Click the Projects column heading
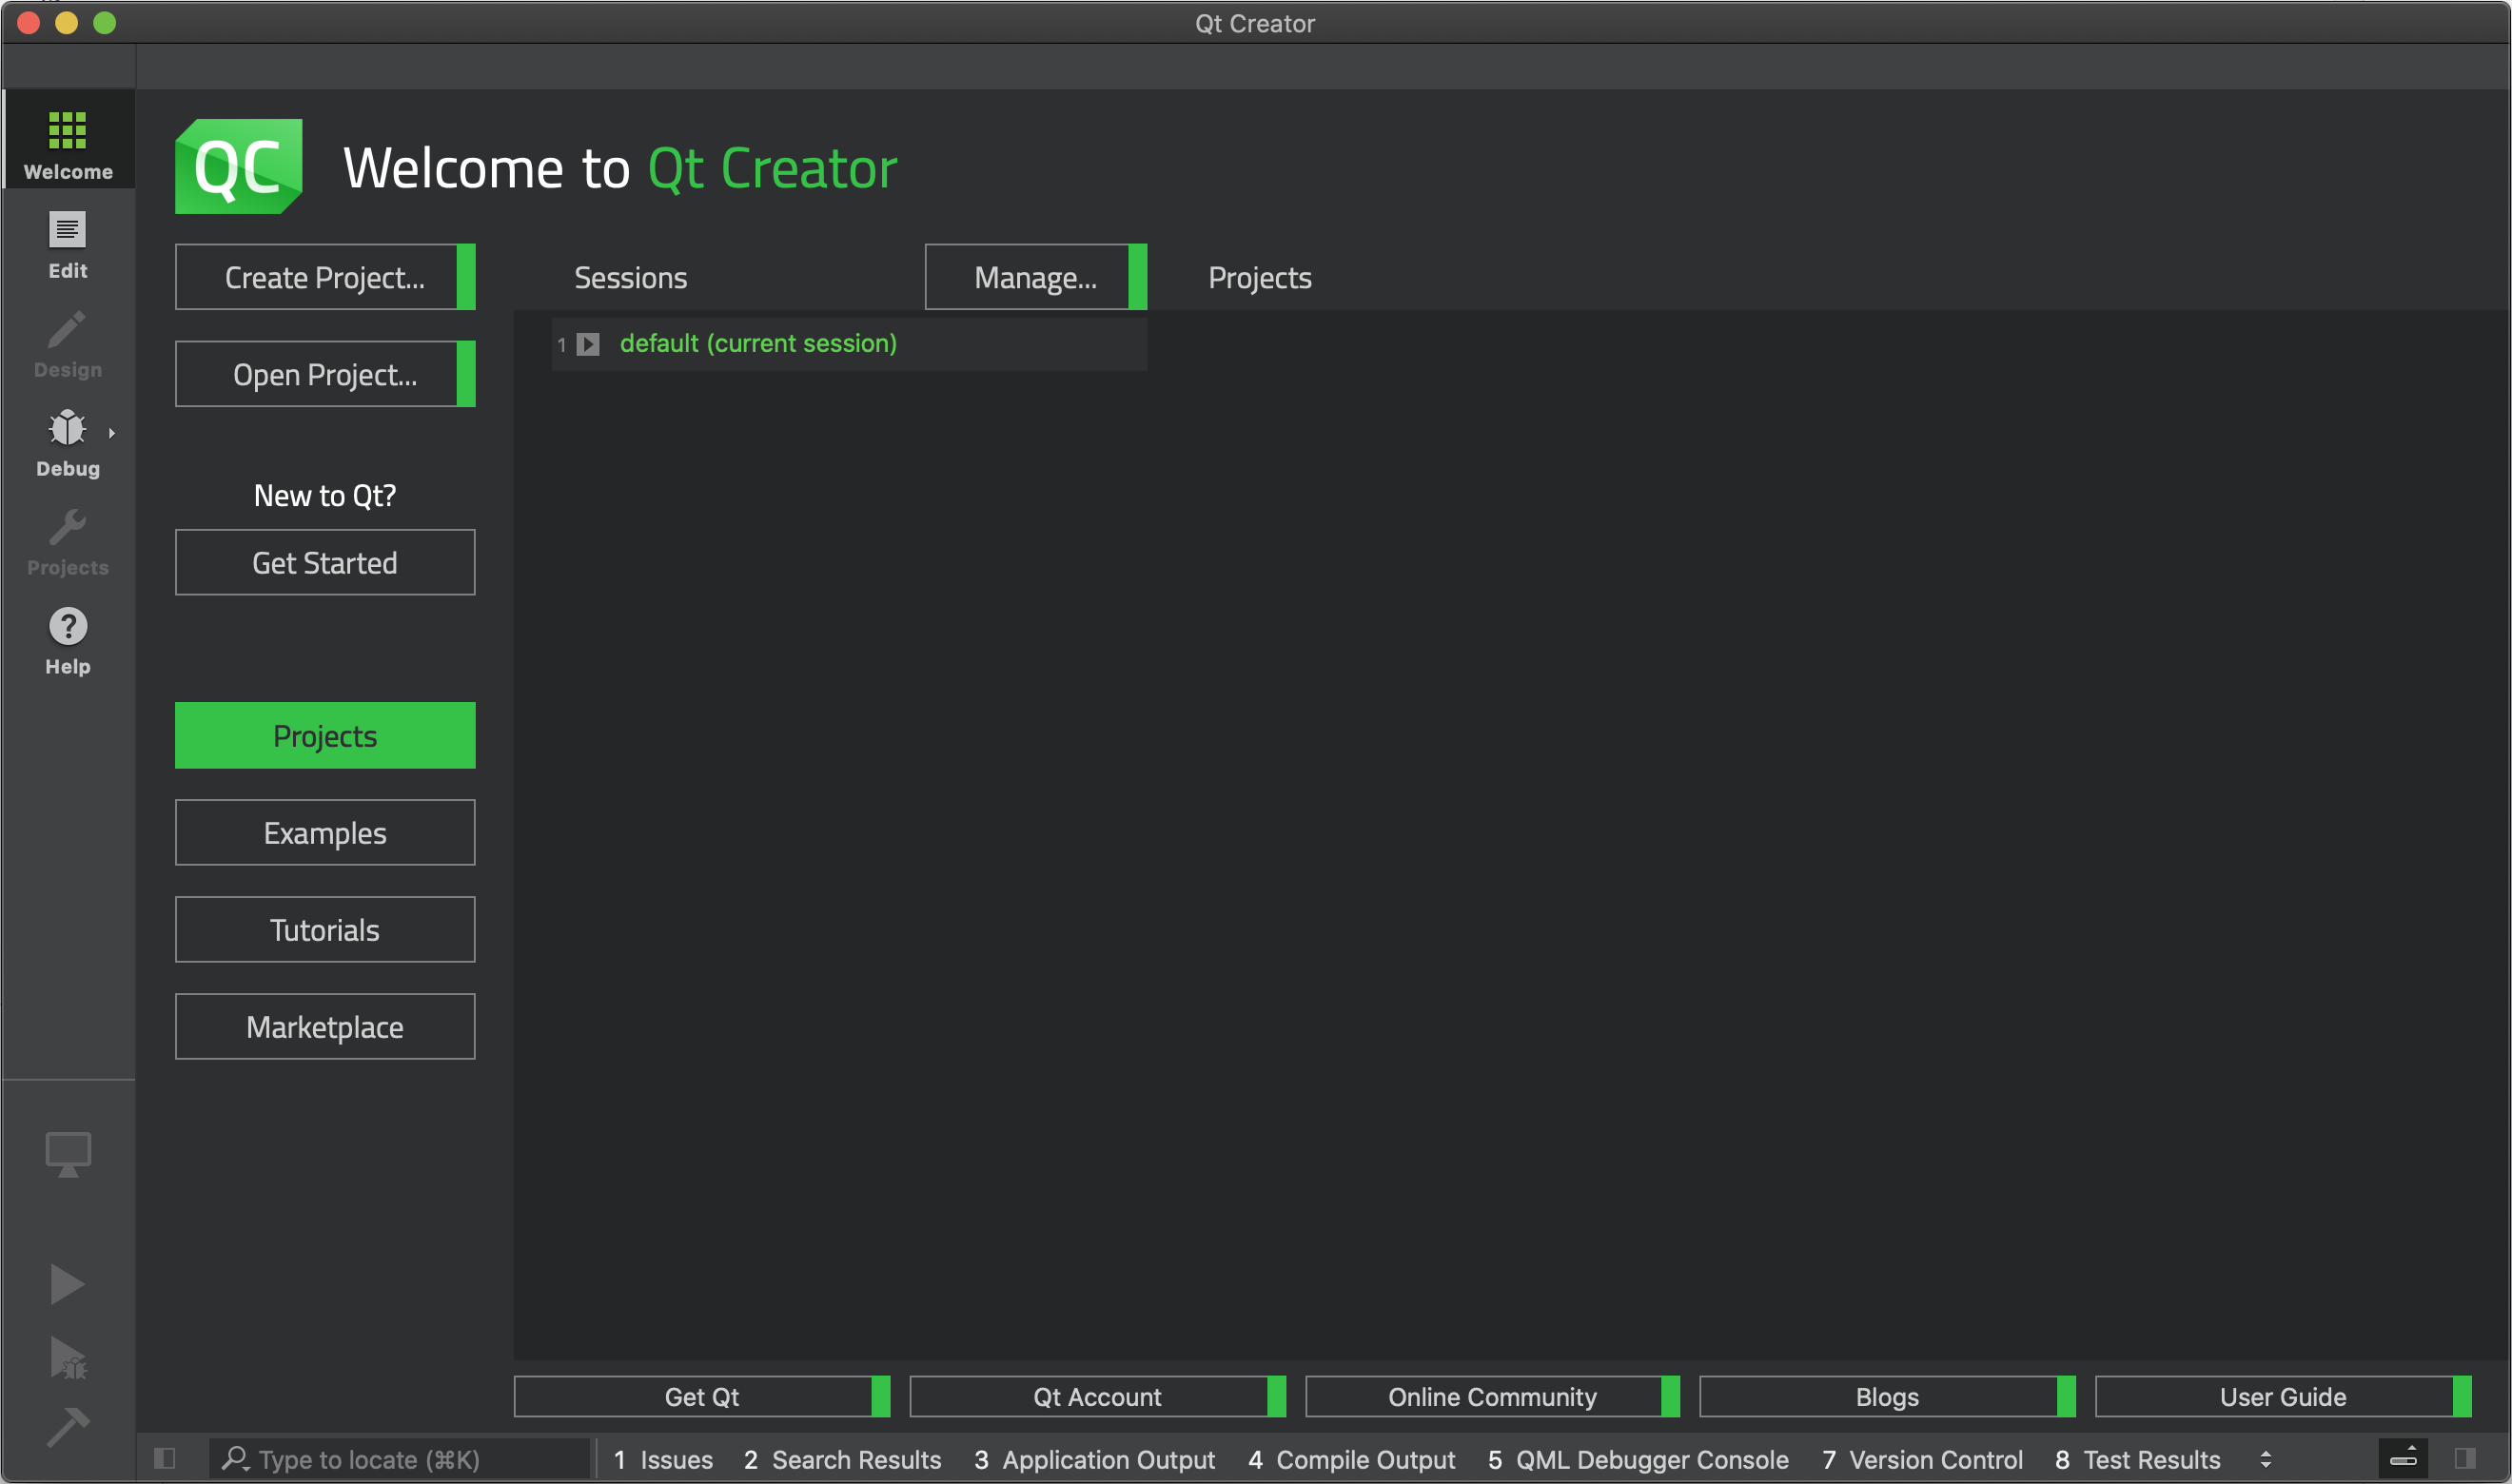Image resolution: width=2512 pixels, height=1484 pixels. [1260, 277]
